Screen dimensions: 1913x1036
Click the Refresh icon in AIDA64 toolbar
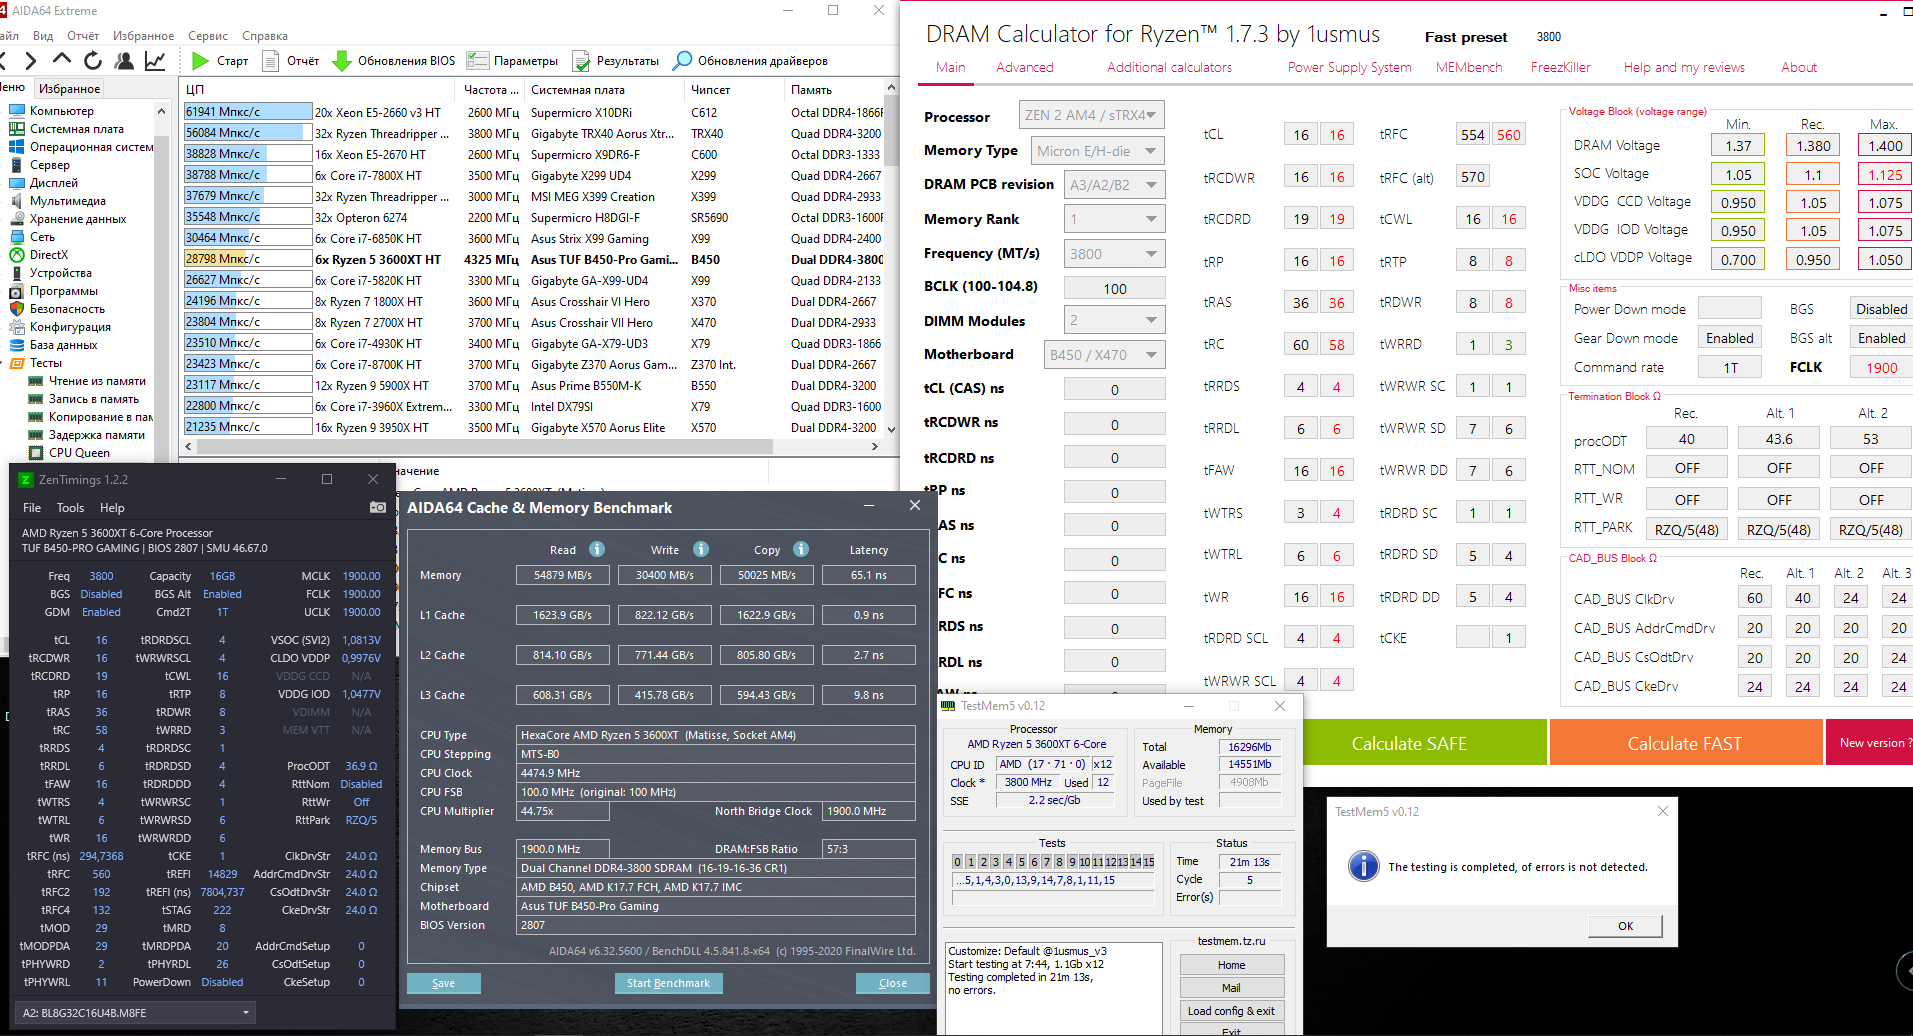(x=93, y=61)
